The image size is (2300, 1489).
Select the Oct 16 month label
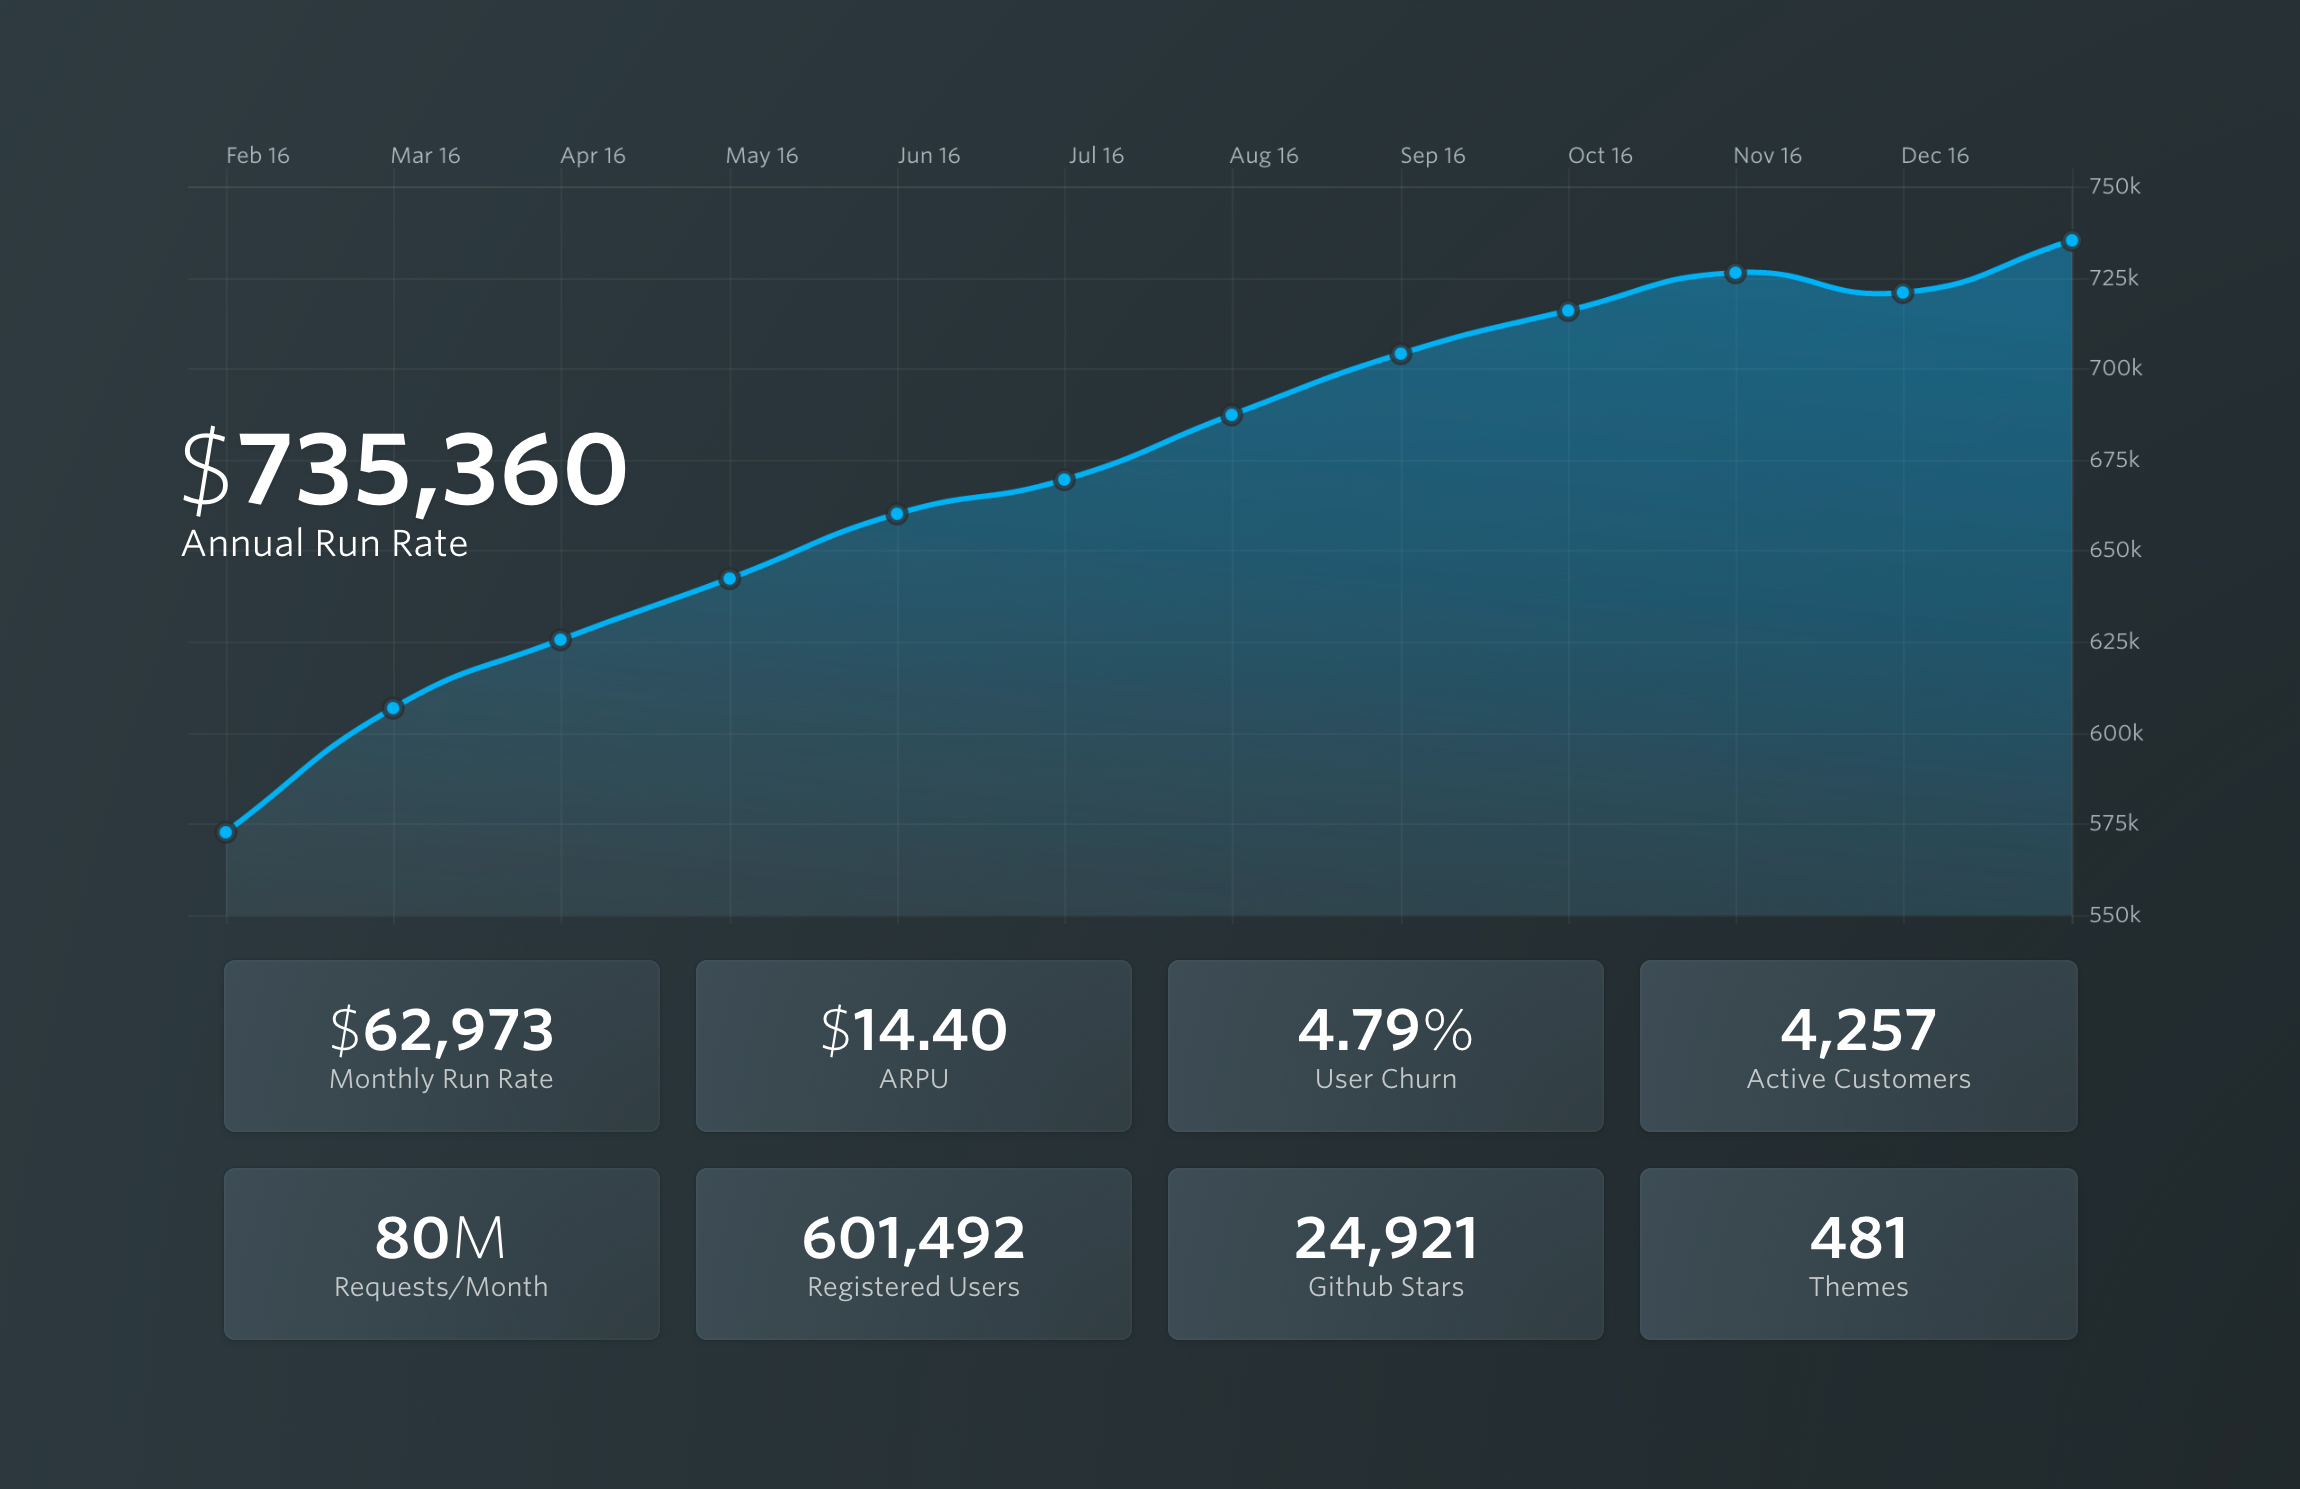(1600, 155)
